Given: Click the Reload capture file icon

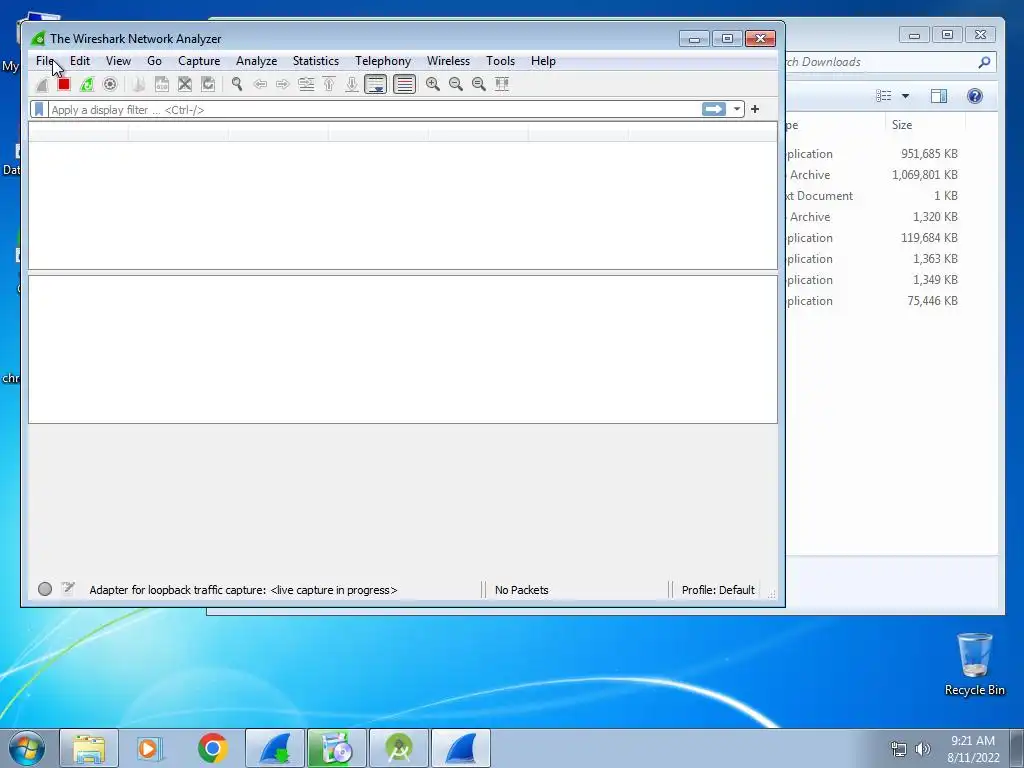Looking at the screenshot, I should click(208, 84).
